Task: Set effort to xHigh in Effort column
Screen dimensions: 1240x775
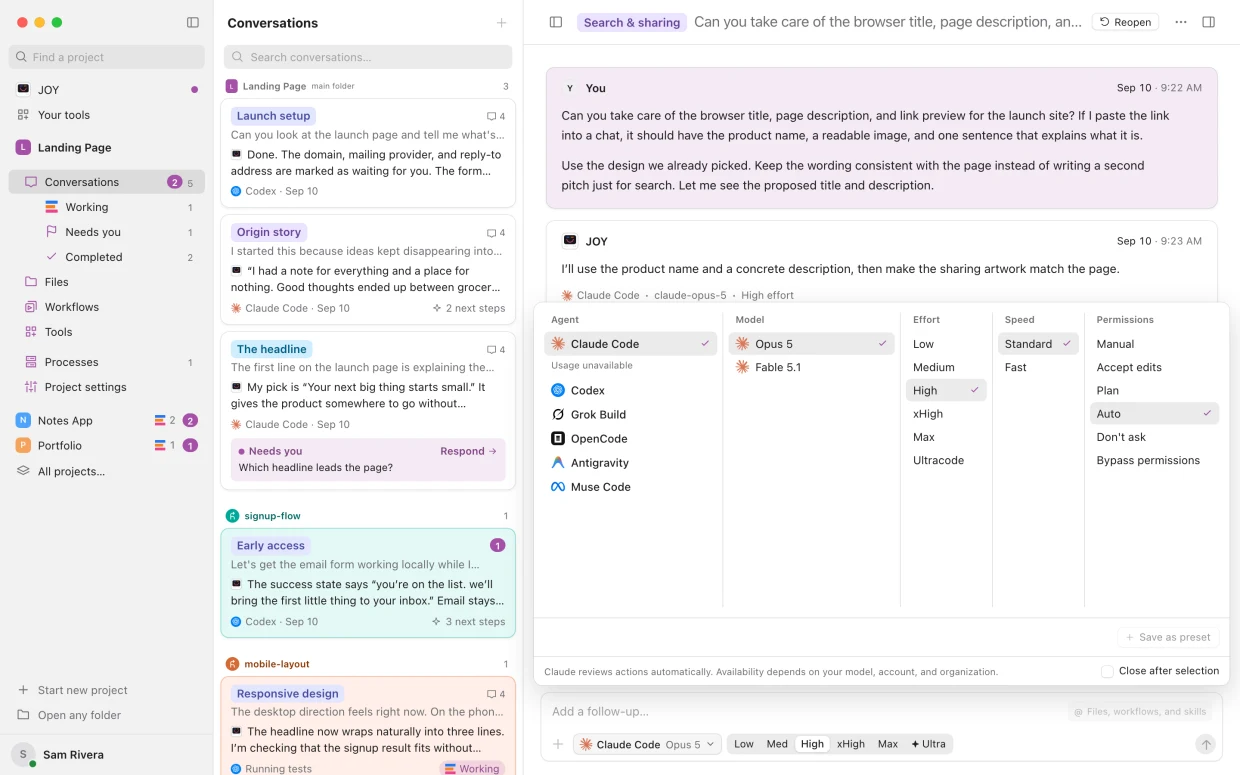Action: (946, 414)
